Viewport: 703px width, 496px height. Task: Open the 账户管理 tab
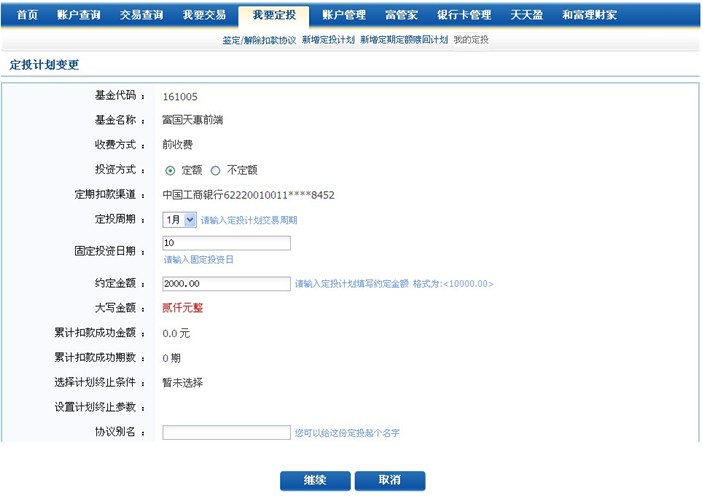coord(343,15)
